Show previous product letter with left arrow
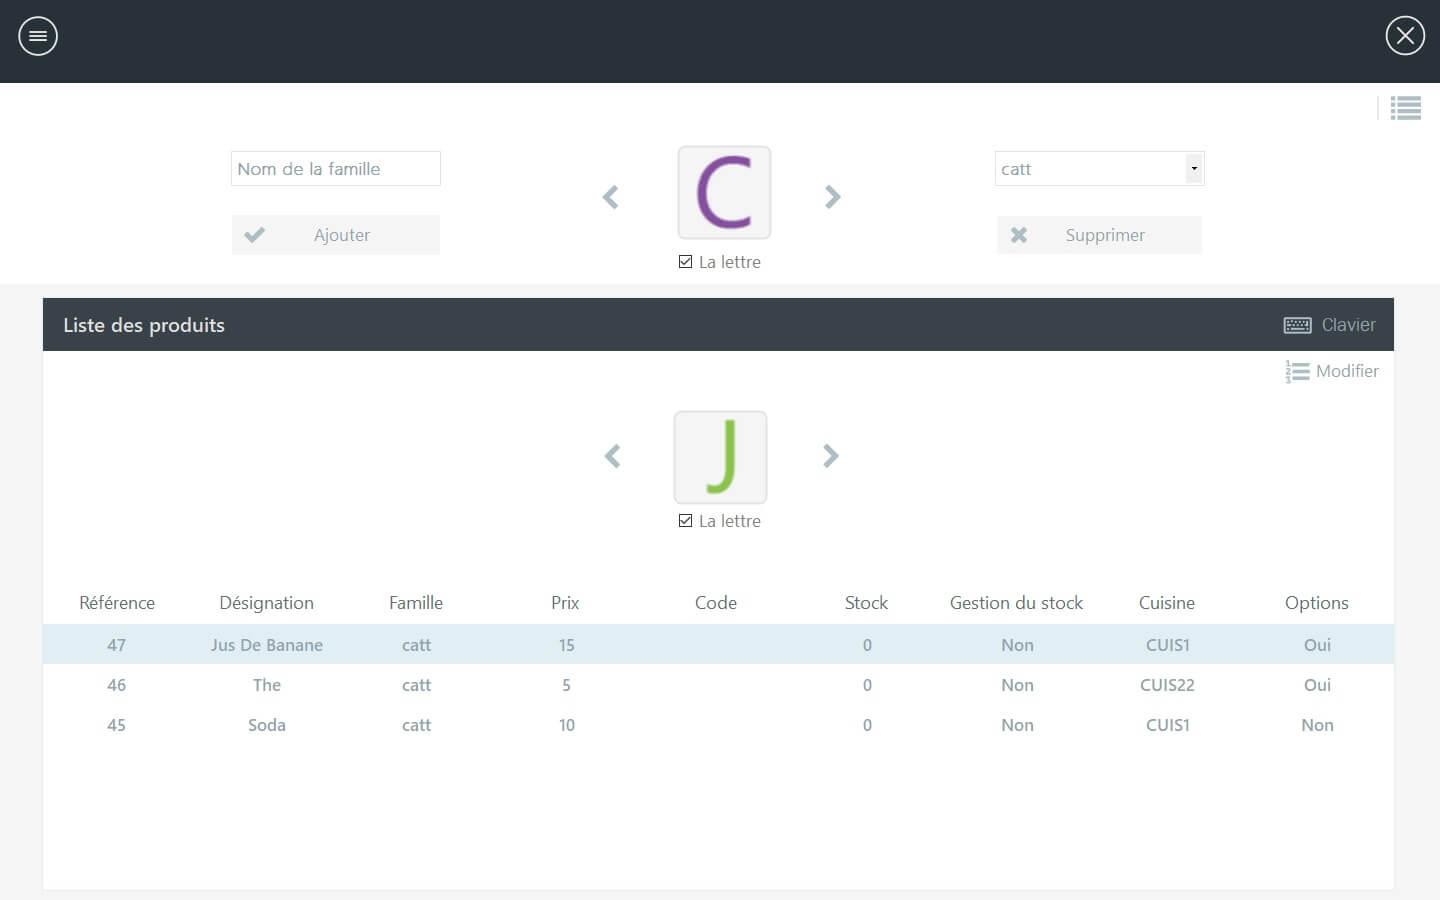Viewport: 1440px width, 900px height. click(x=613, y=457)
